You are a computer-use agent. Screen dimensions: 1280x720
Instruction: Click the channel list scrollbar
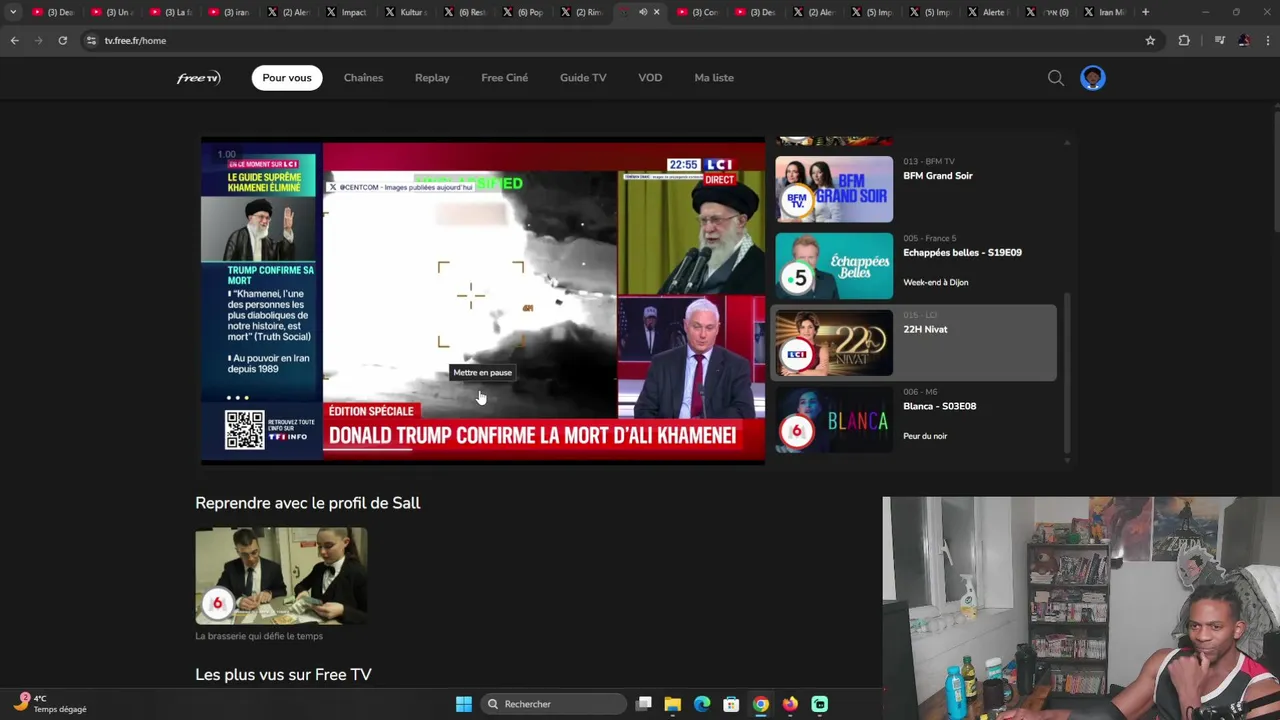(1067, 372)
